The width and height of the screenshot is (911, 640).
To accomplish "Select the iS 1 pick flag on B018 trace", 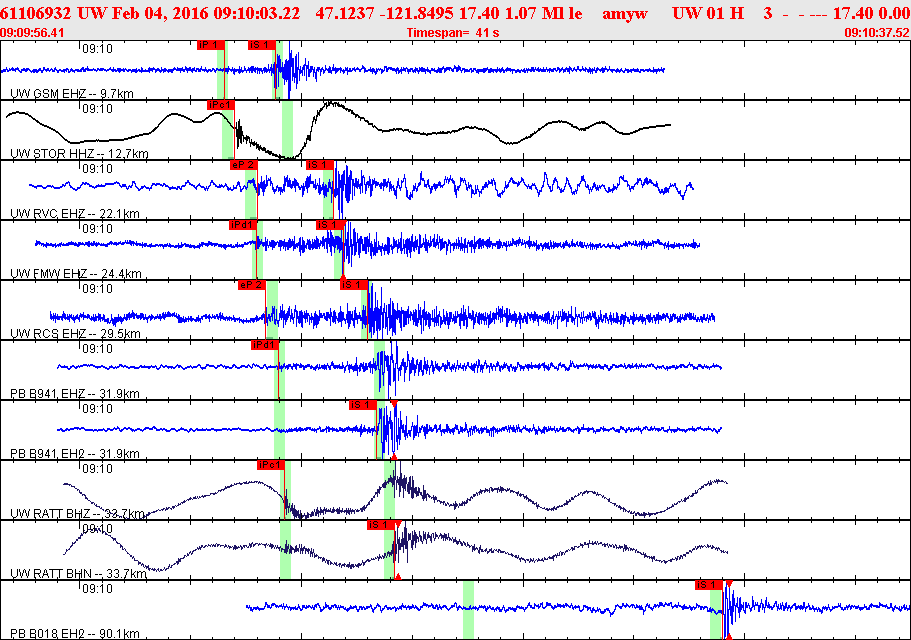I will click(x=709, y=585).
